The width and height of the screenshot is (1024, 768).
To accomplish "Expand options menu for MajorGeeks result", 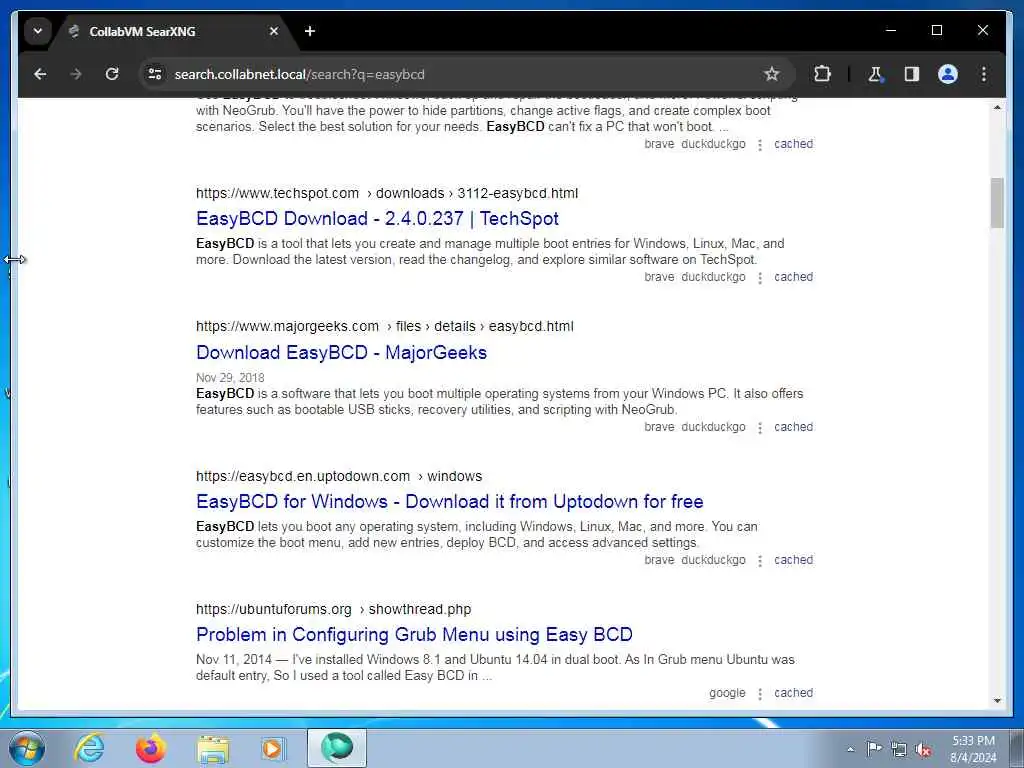I will [x=760, y=428].
